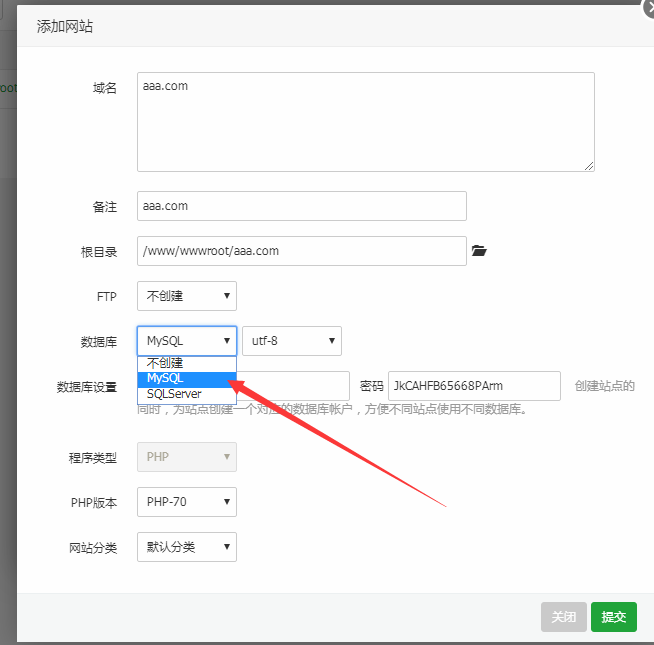The image size is (654, 645).
Task: Open the FTP 不创建 dropdown
Action: coord(187,296)
